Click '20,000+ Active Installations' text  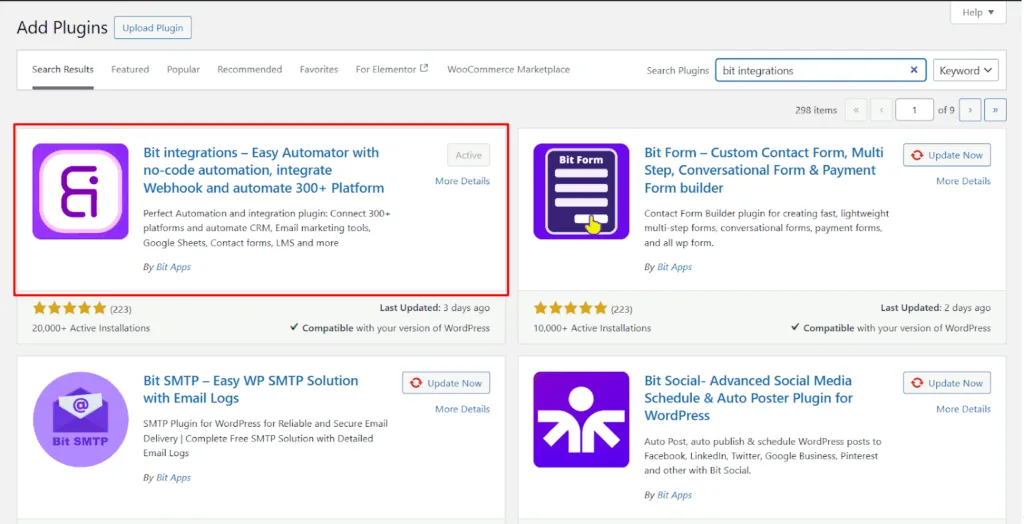pyautogui.click(x=91, y=328)
